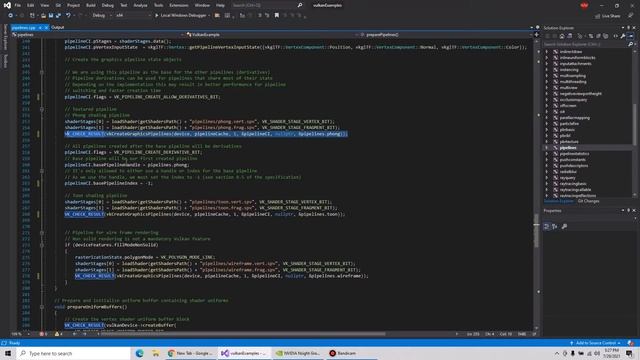Click Properties panel Categorized icon

click(547, 227)
